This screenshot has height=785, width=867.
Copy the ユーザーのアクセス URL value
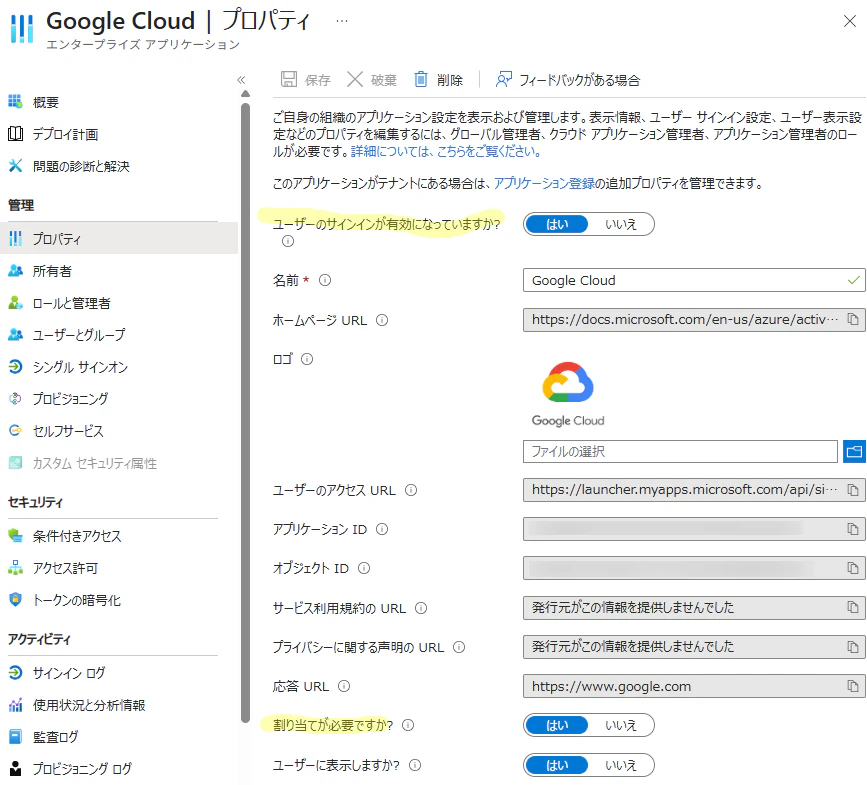pyautogui.click(x=853, y=490)
